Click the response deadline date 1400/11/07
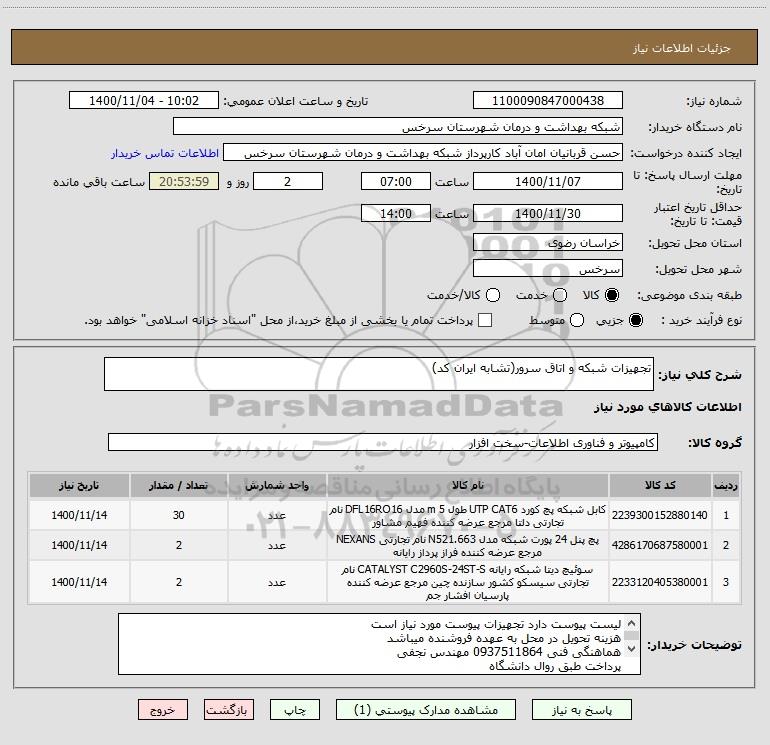 [x=548, y=181]
